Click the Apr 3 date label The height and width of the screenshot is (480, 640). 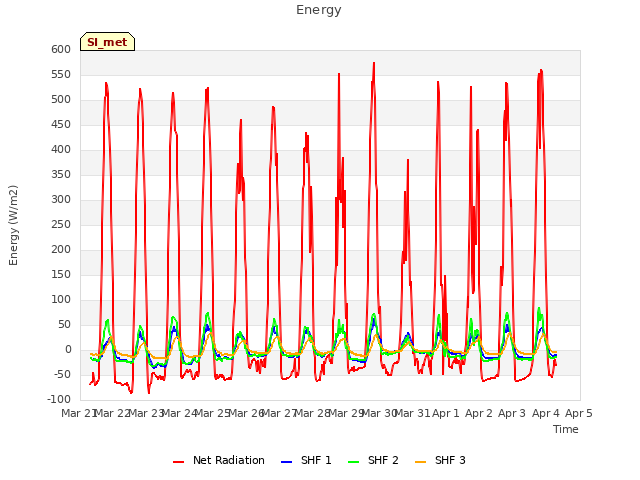pos(512,413)
